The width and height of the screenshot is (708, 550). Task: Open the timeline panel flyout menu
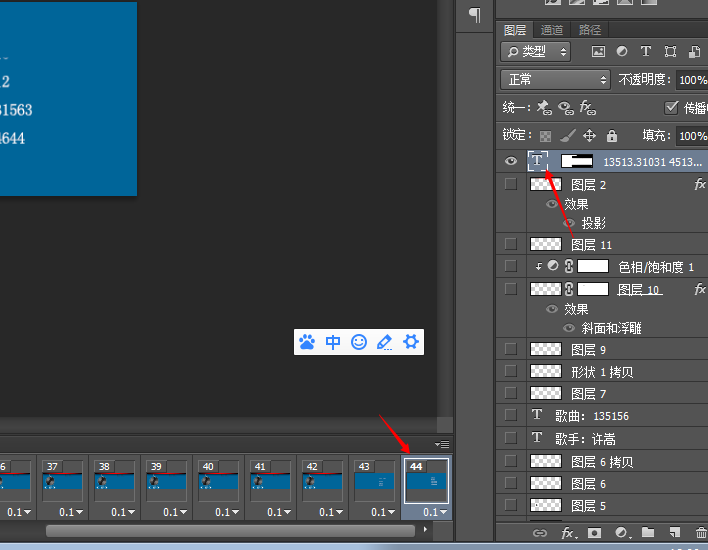pyautogui.click(x=442, y=444)
